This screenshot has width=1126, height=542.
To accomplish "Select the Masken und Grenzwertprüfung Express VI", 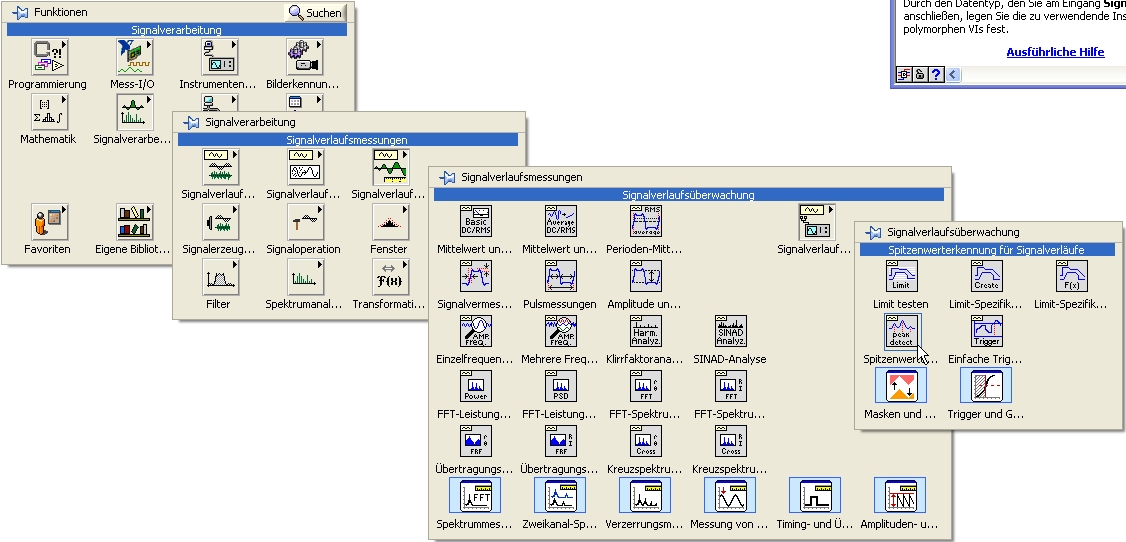I will (x=901, y=386).
